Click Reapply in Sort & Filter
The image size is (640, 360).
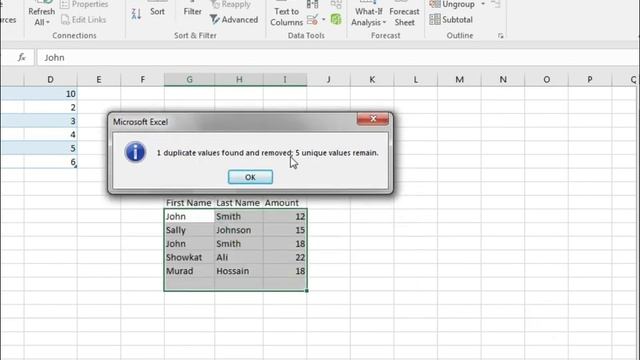pyautogui.click(x=231, y=4)
